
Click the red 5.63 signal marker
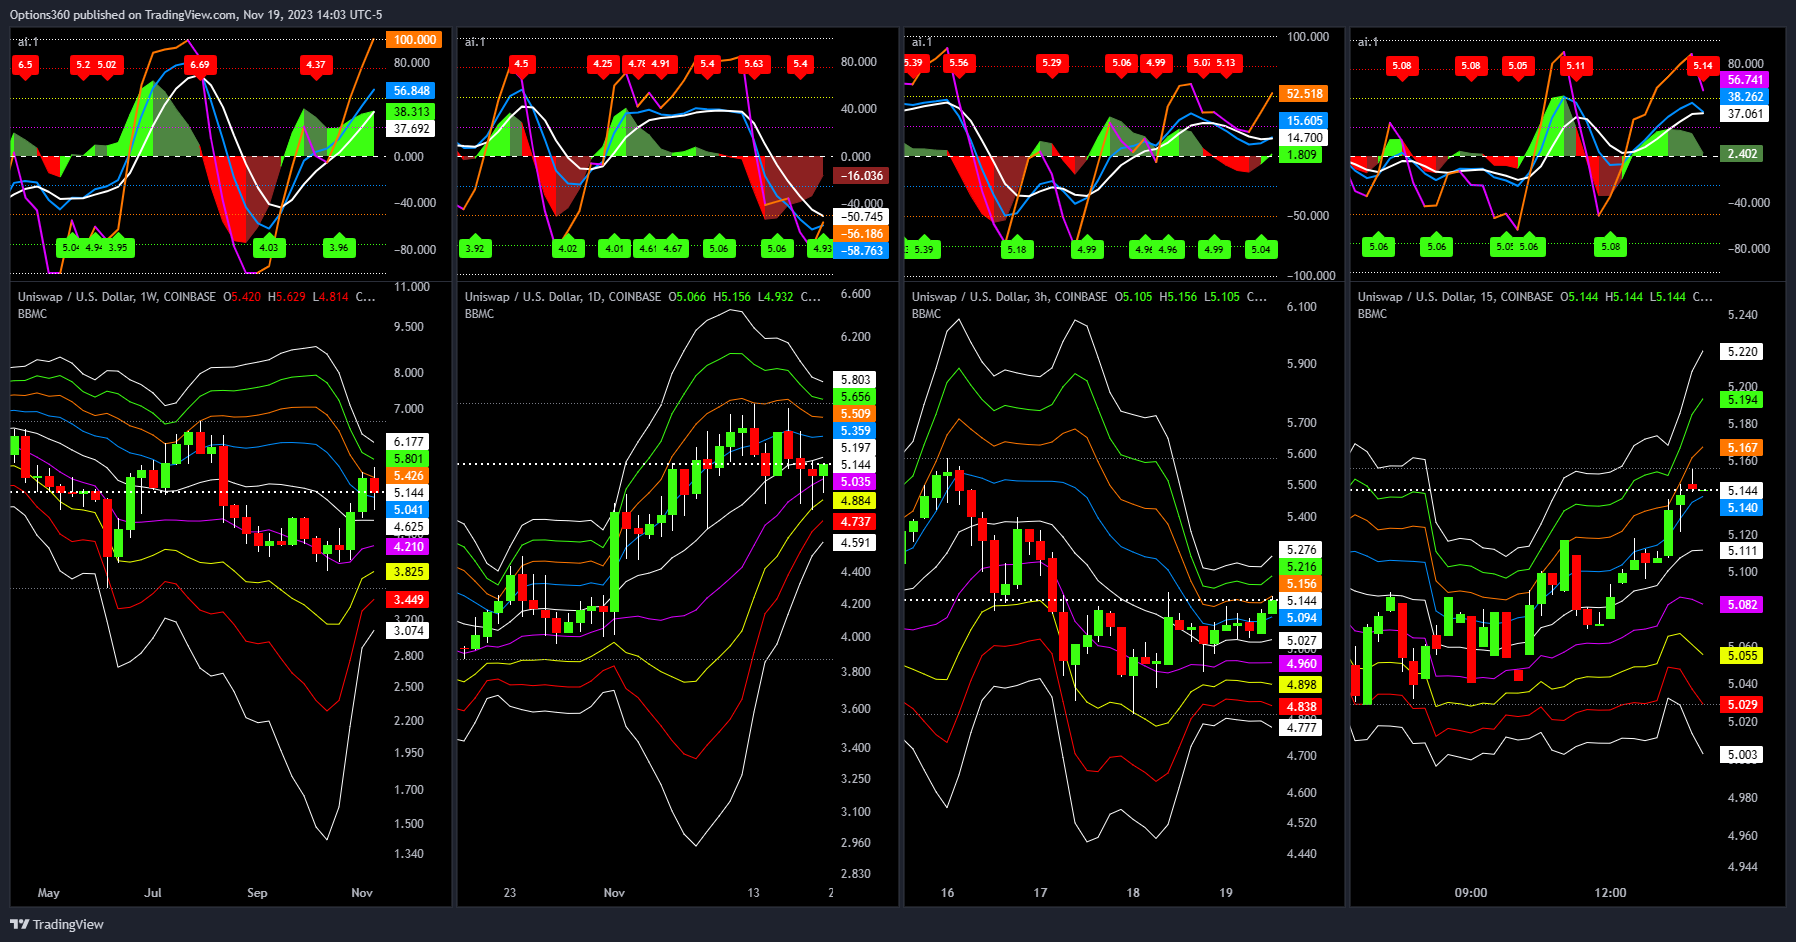(x=753, y=64)
